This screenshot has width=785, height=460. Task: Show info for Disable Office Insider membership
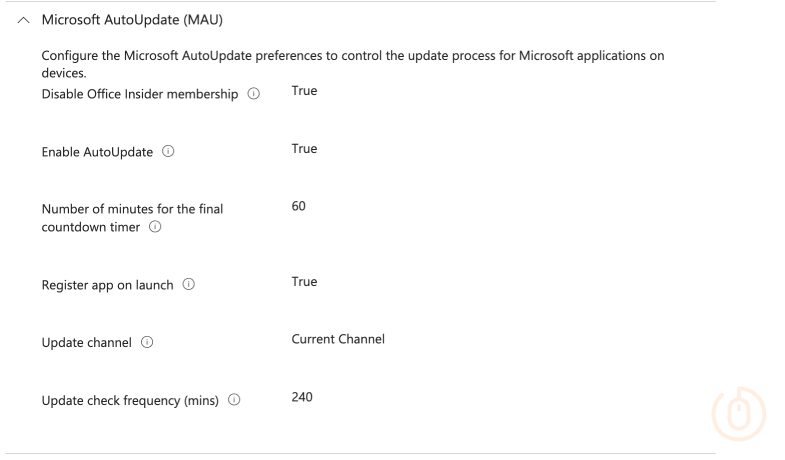click(254, 95)
